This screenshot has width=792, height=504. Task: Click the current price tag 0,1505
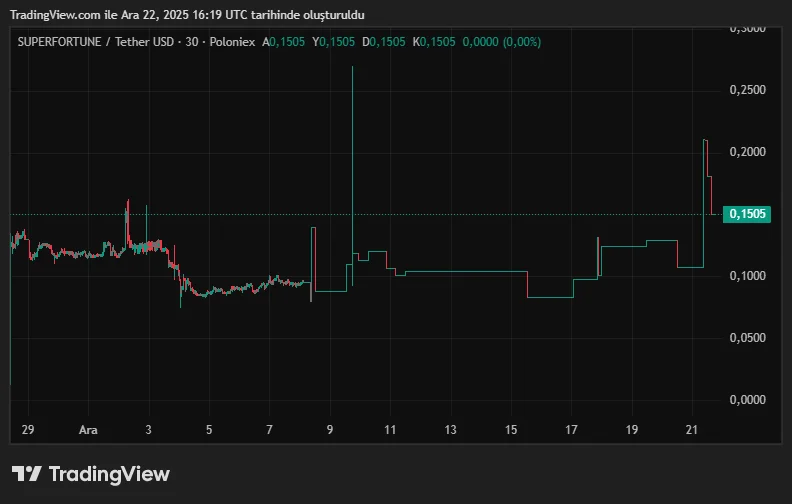click(x=747, y=214)
